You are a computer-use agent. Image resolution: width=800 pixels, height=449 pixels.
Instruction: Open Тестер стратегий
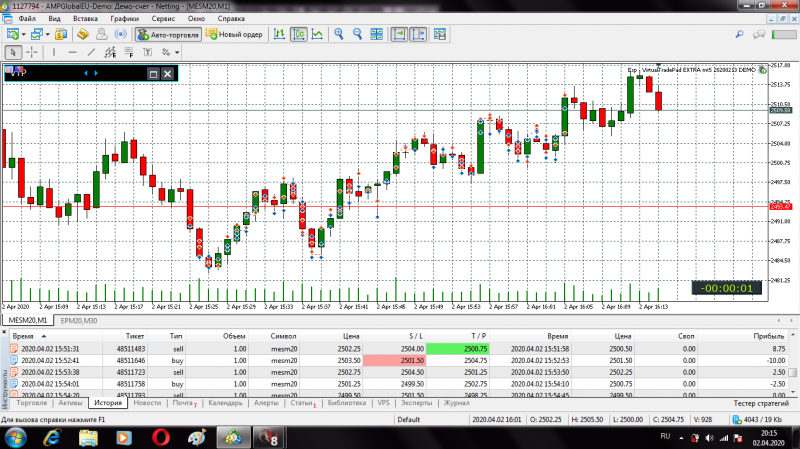[x=761, y=403]
